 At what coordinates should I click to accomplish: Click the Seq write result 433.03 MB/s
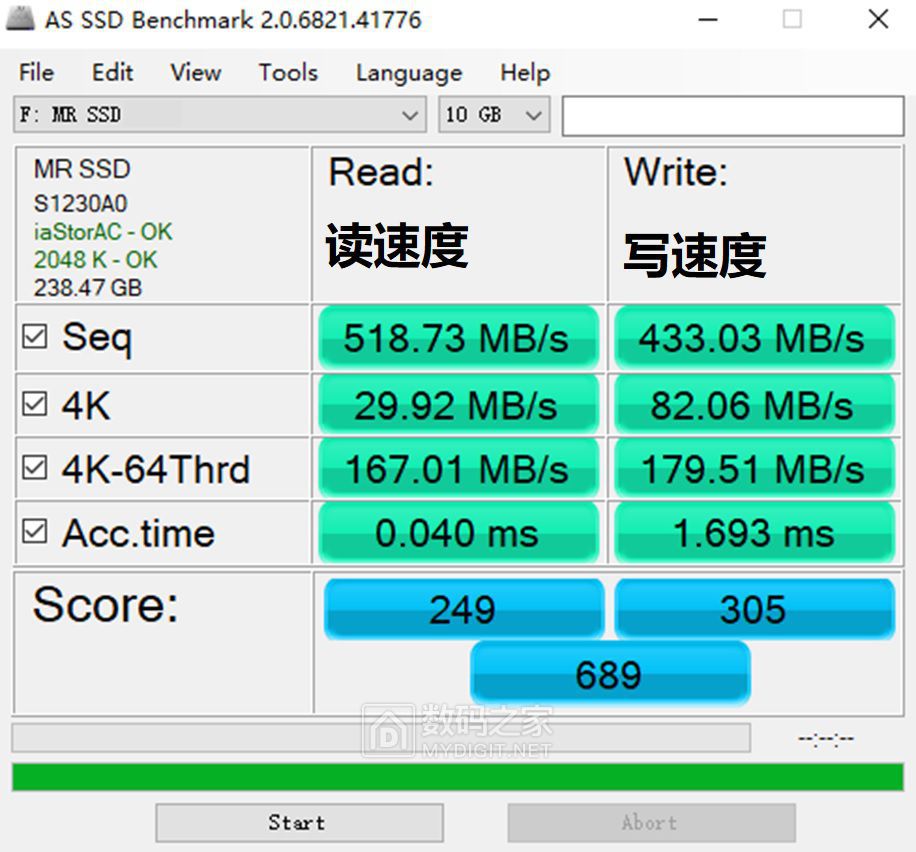point(754,338)
